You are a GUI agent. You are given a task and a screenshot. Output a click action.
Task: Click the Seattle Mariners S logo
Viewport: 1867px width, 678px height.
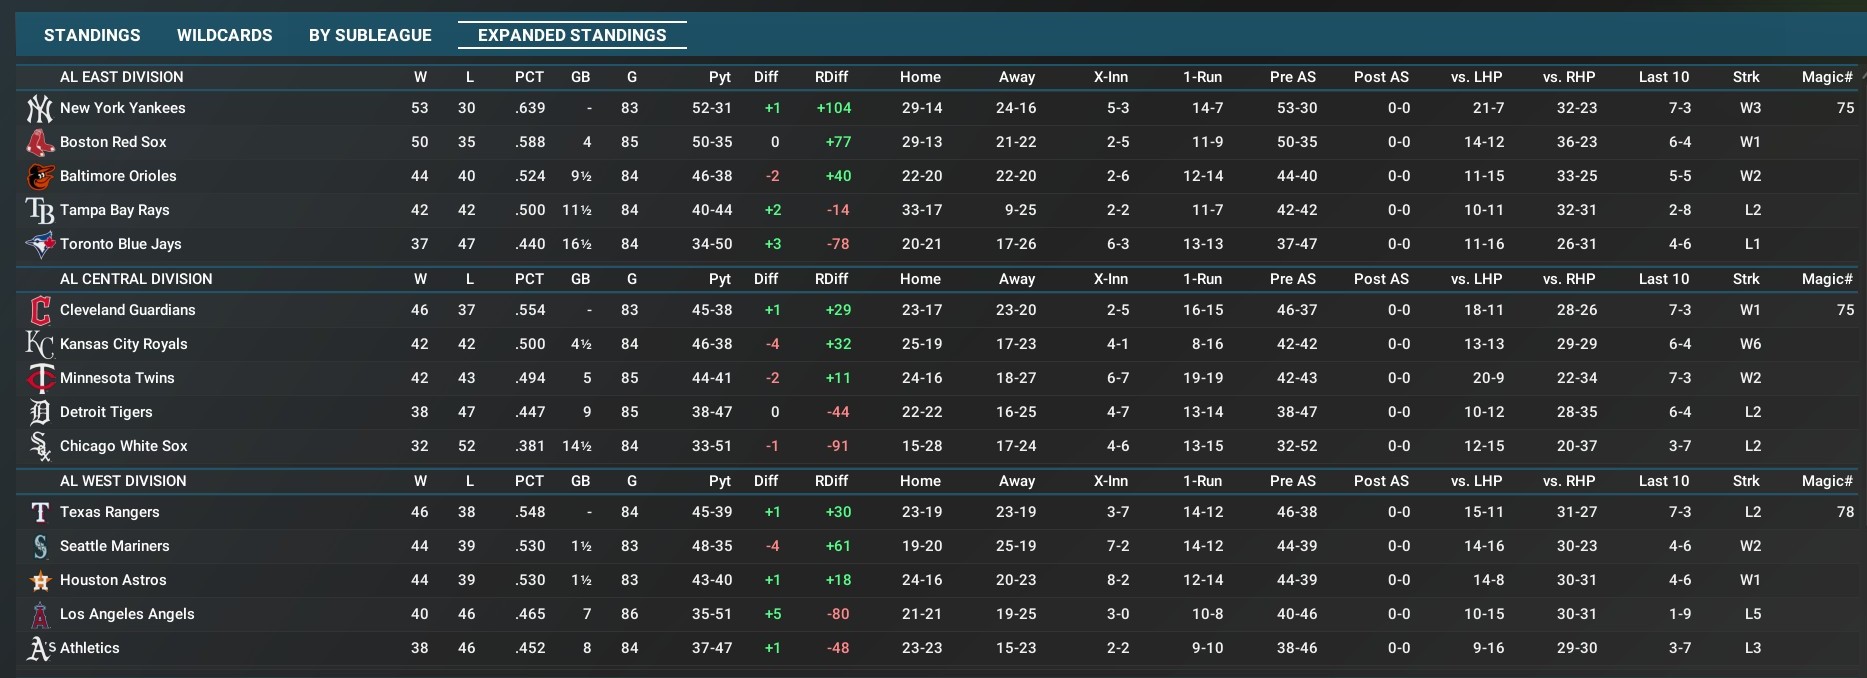click(x=39, y=546)
